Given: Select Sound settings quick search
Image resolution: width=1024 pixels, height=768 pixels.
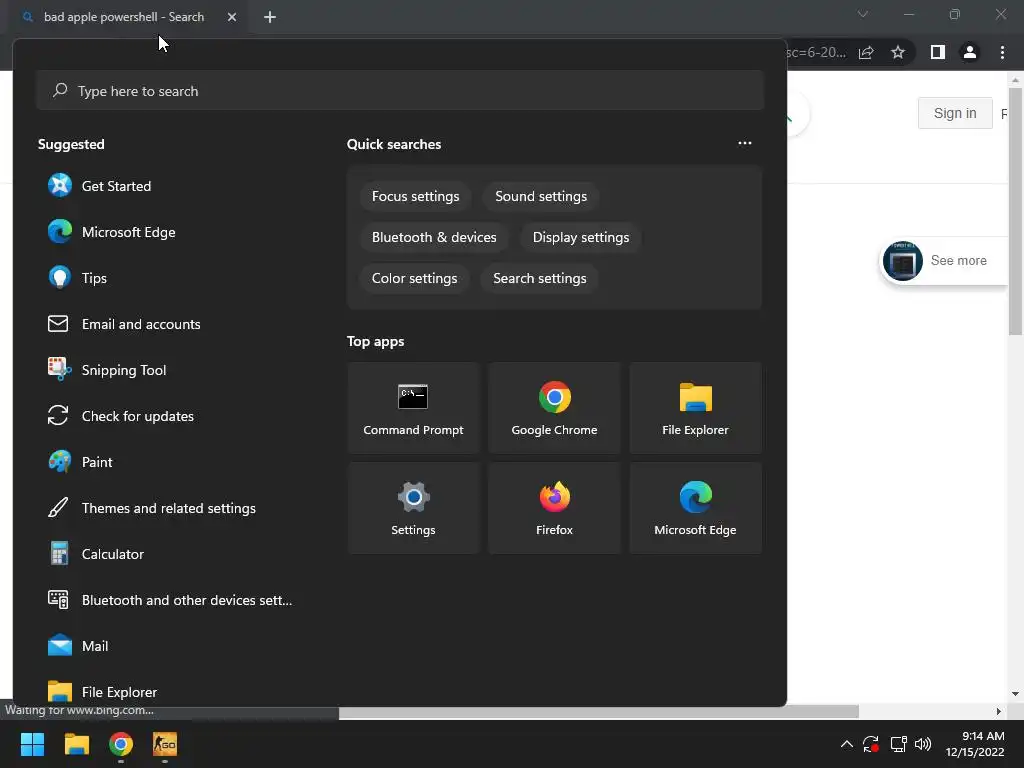Looking at the screenshot, I should coord(541,197).
